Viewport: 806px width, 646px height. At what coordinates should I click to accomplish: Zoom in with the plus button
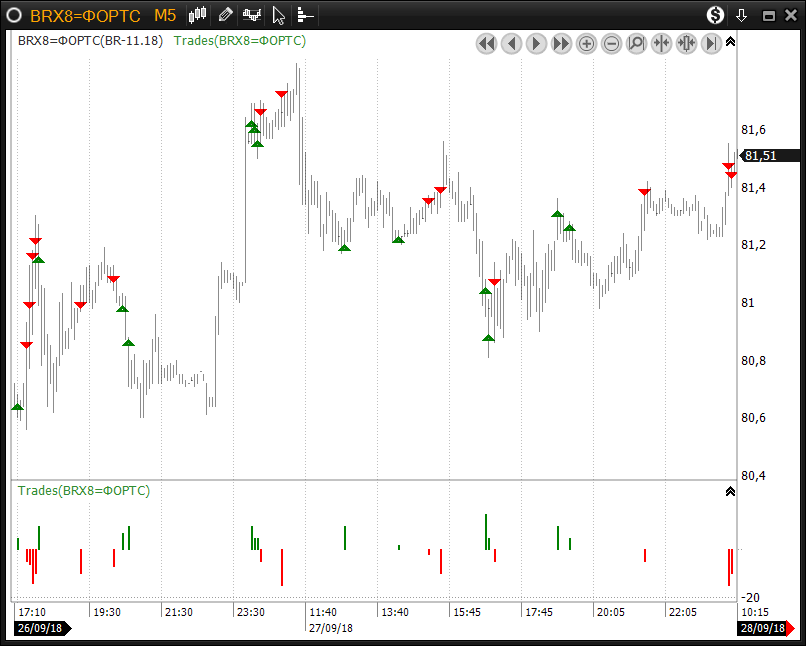pyautogui.click(x=586, y=43)
